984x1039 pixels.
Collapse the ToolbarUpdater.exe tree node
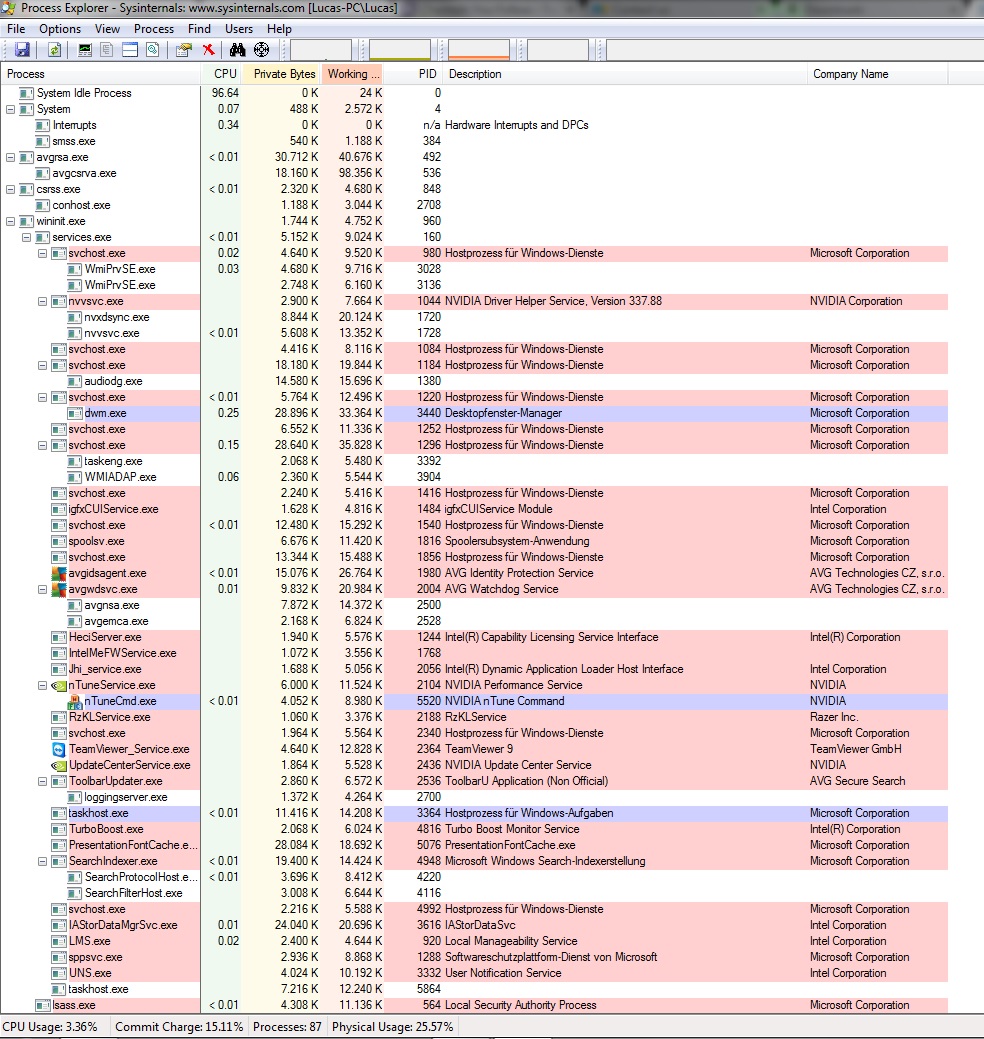[x=42, y=781]
